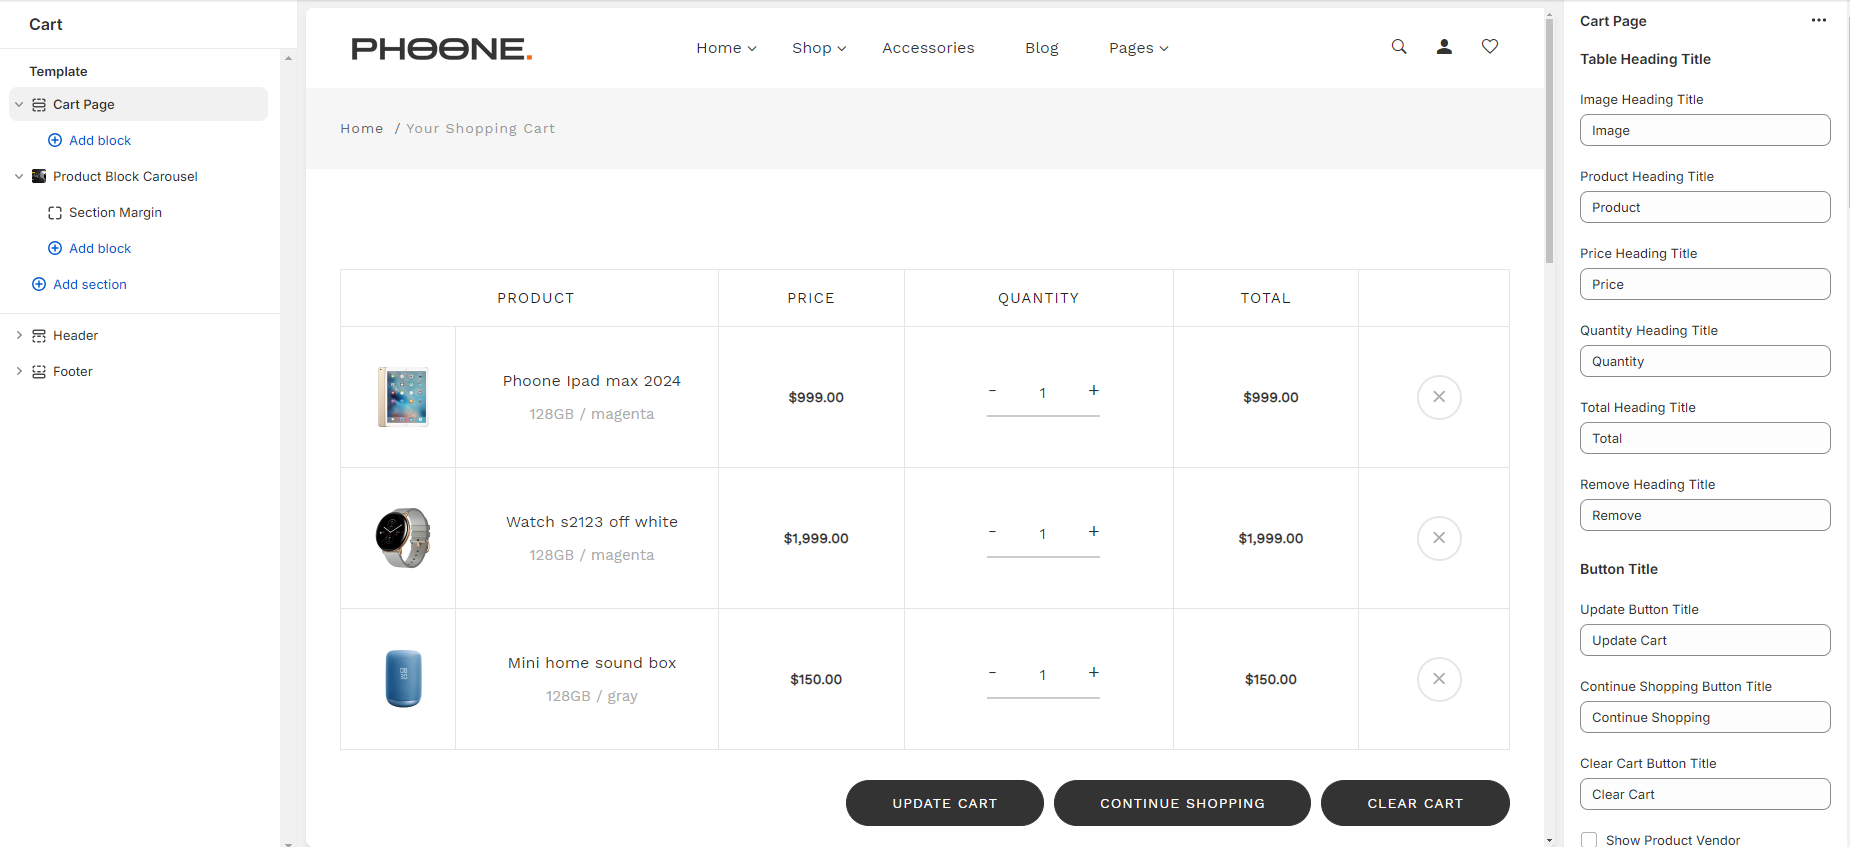Screen dimensions: 1850x847
Task: Click the preview pane vertical scrollbar
Action: click(1549, 140)
